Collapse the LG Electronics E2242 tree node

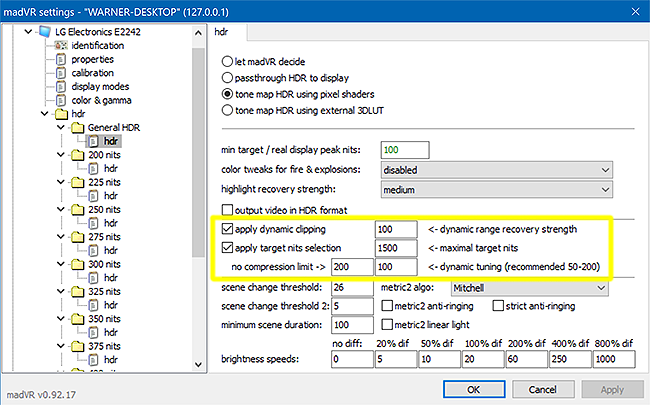click(28, 32)
